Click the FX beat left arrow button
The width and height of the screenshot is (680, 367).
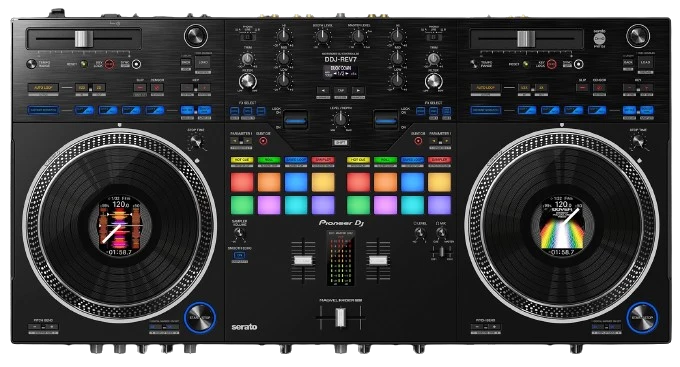[x=323, y=91]
